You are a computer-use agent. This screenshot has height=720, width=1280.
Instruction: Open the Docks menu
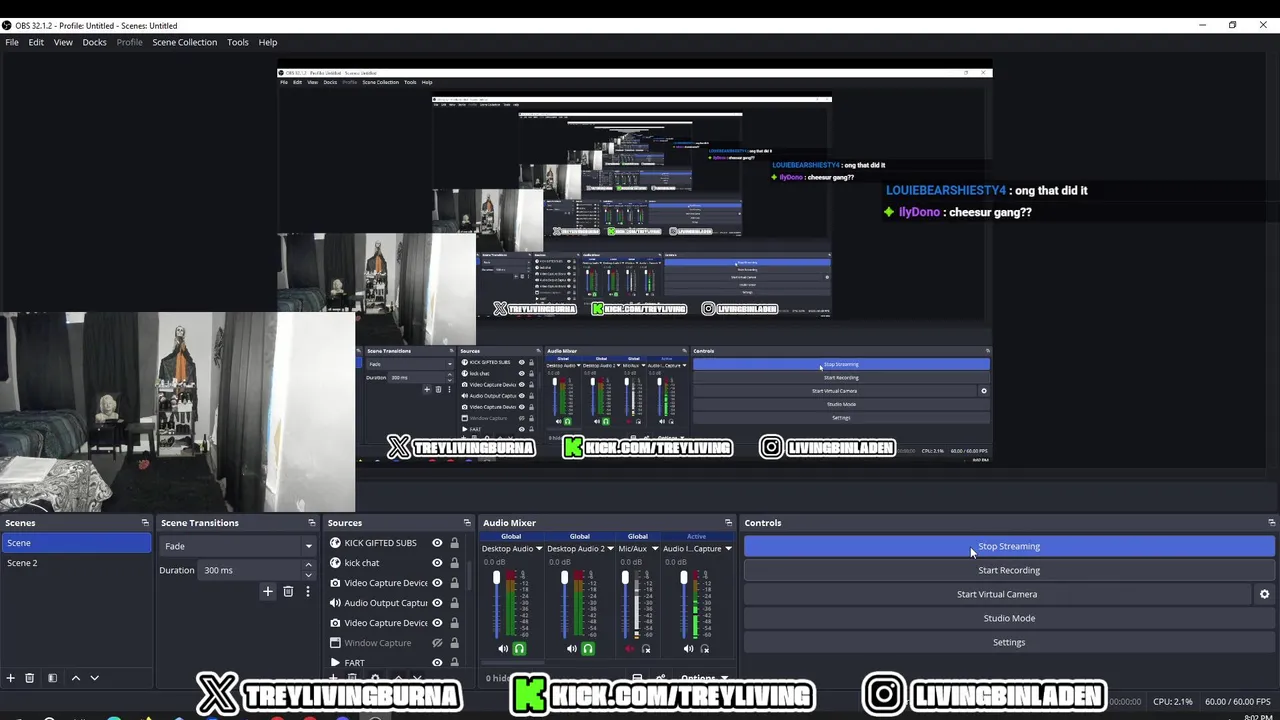[x=94, y=42]
